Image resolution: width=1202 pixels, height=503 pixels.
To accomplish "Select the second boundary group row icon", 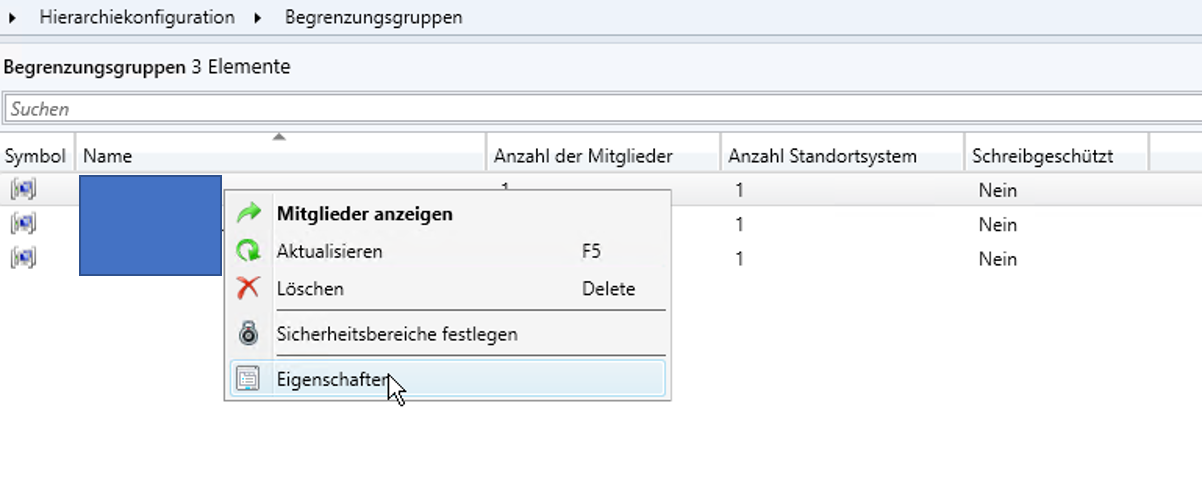I will pos(23,224).
